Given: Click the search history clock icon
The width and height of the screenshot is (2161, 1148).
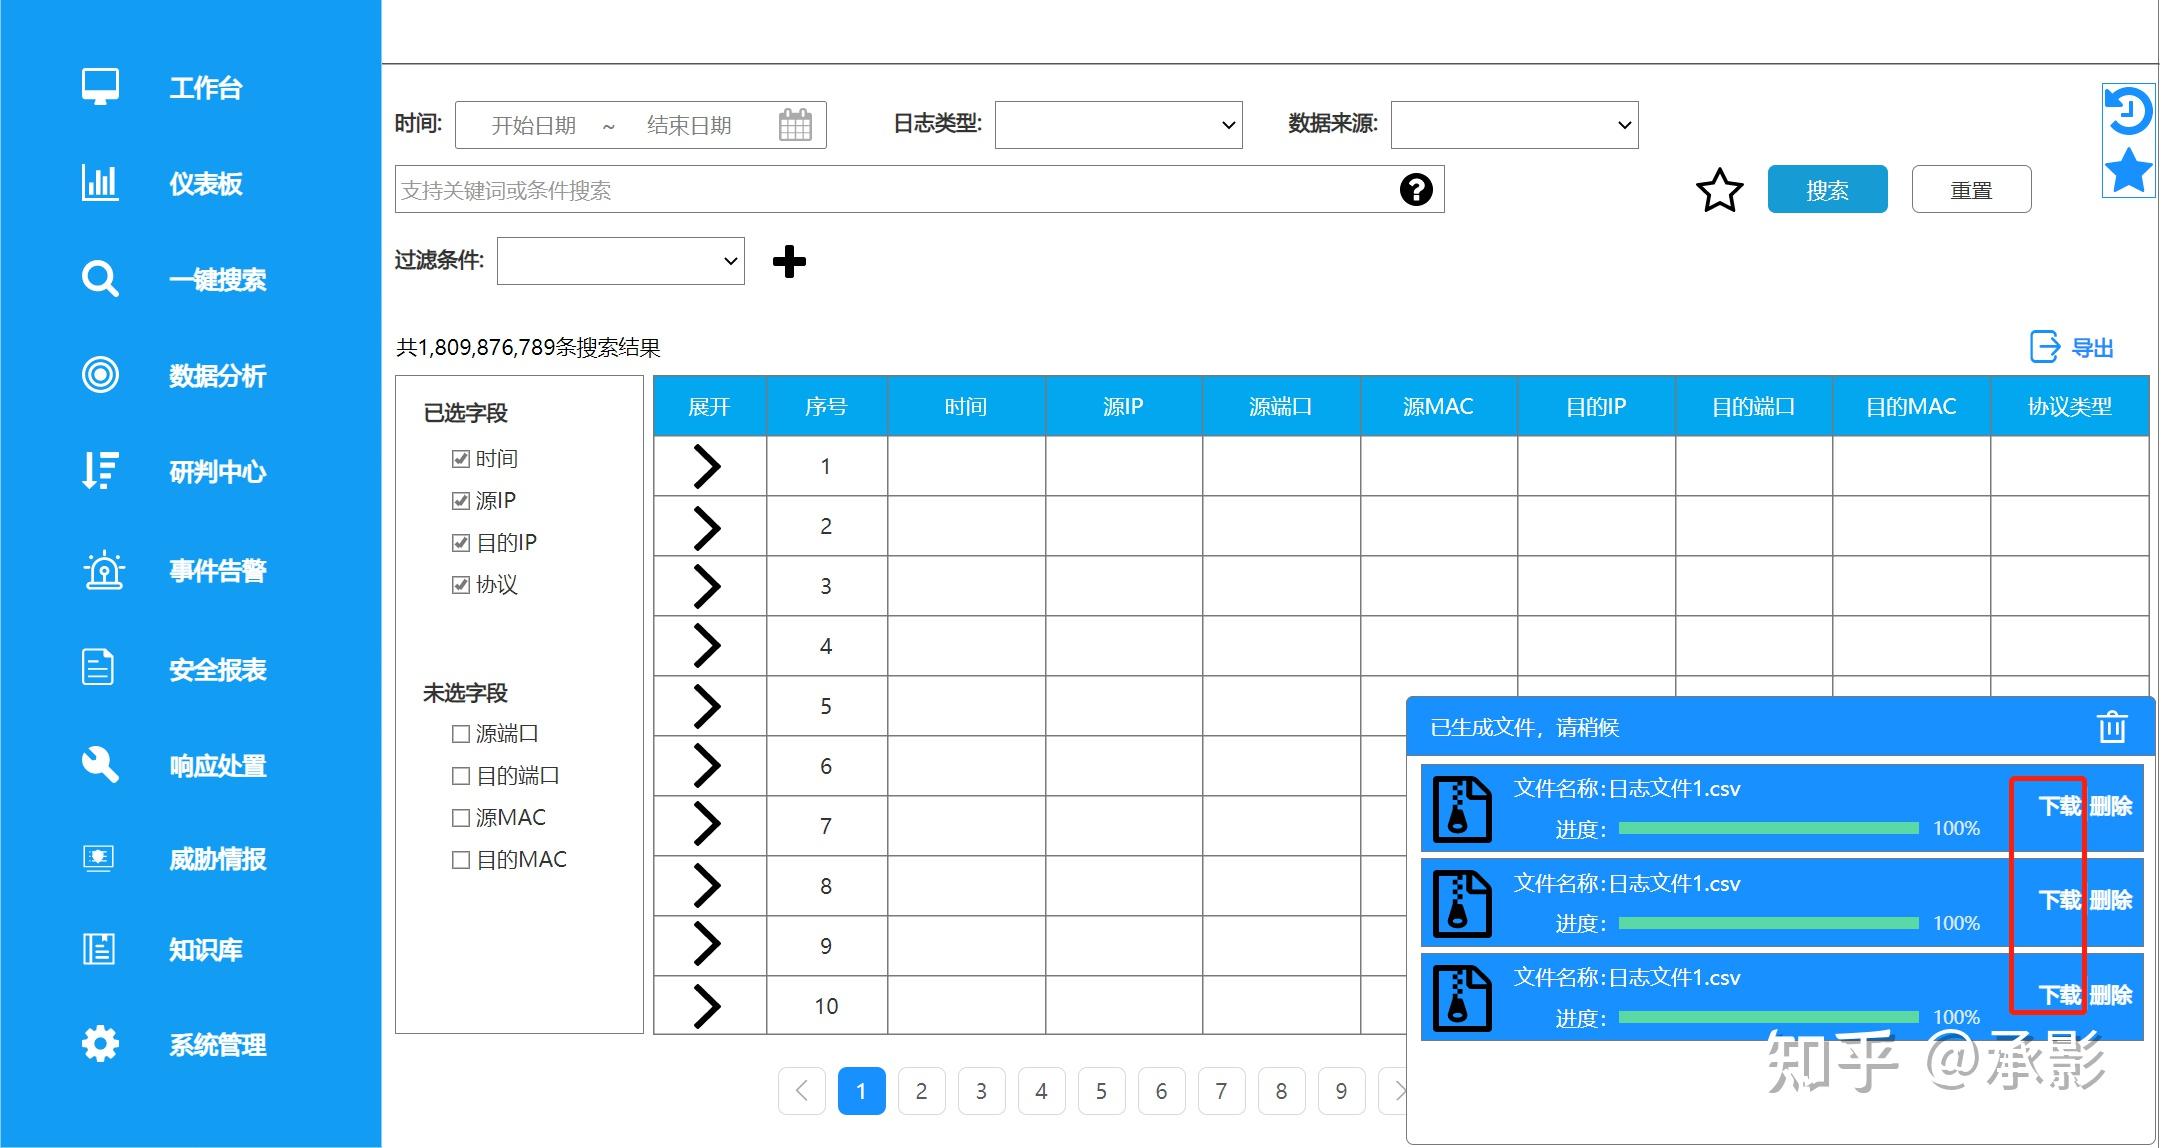Looking at the screenshot, I should click(2129, 111).
